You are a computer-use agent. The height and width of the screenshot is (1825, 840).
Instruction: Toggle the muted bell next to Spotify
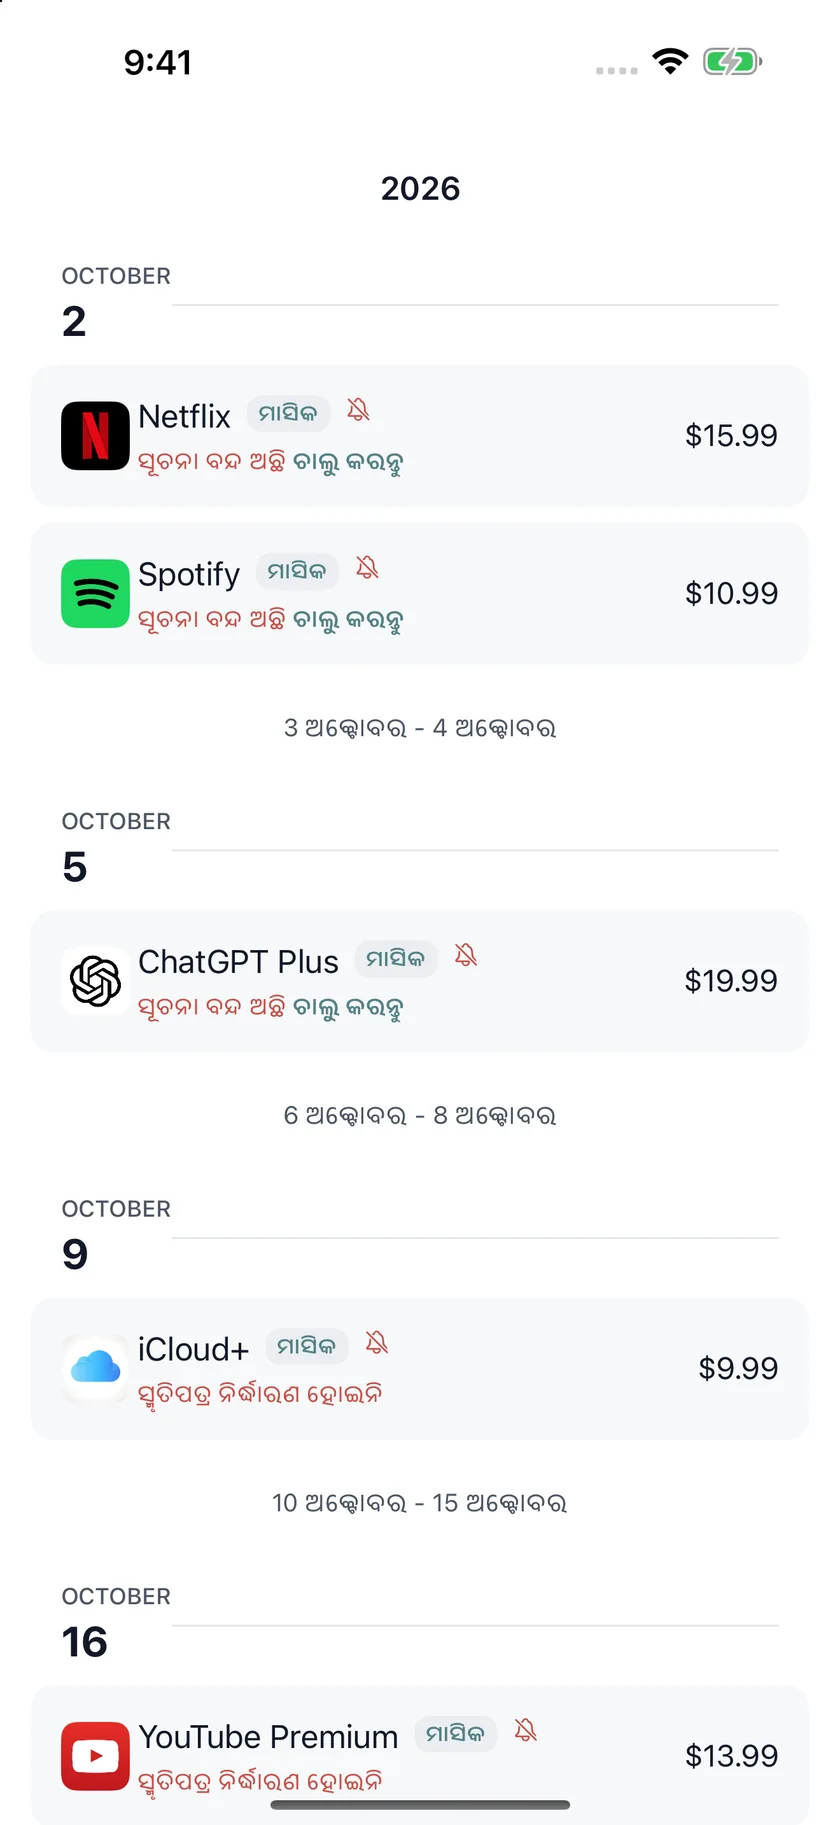tap(367, 568)
